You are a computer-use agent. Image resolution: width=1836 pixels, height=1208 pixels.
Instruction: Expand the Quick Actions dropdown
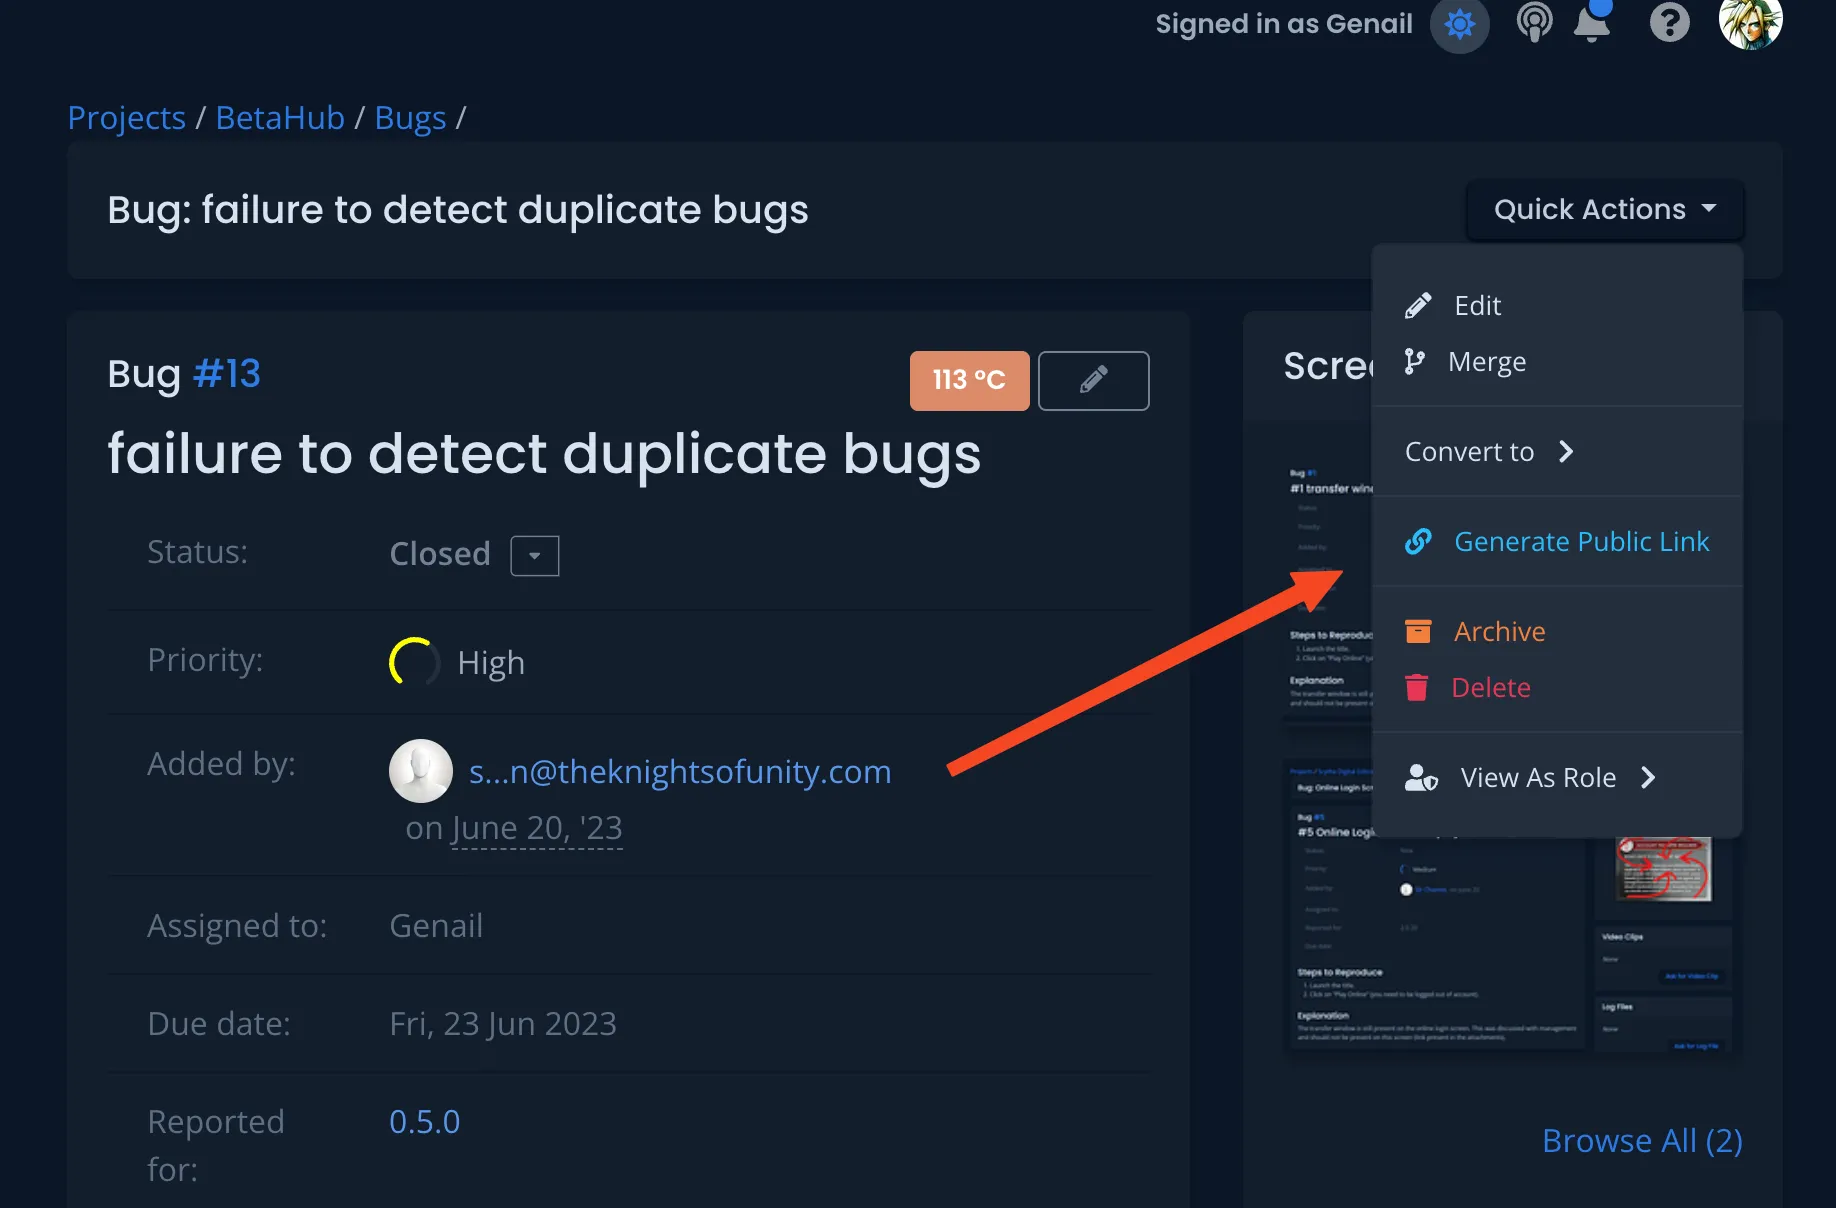pos(1604,209)
